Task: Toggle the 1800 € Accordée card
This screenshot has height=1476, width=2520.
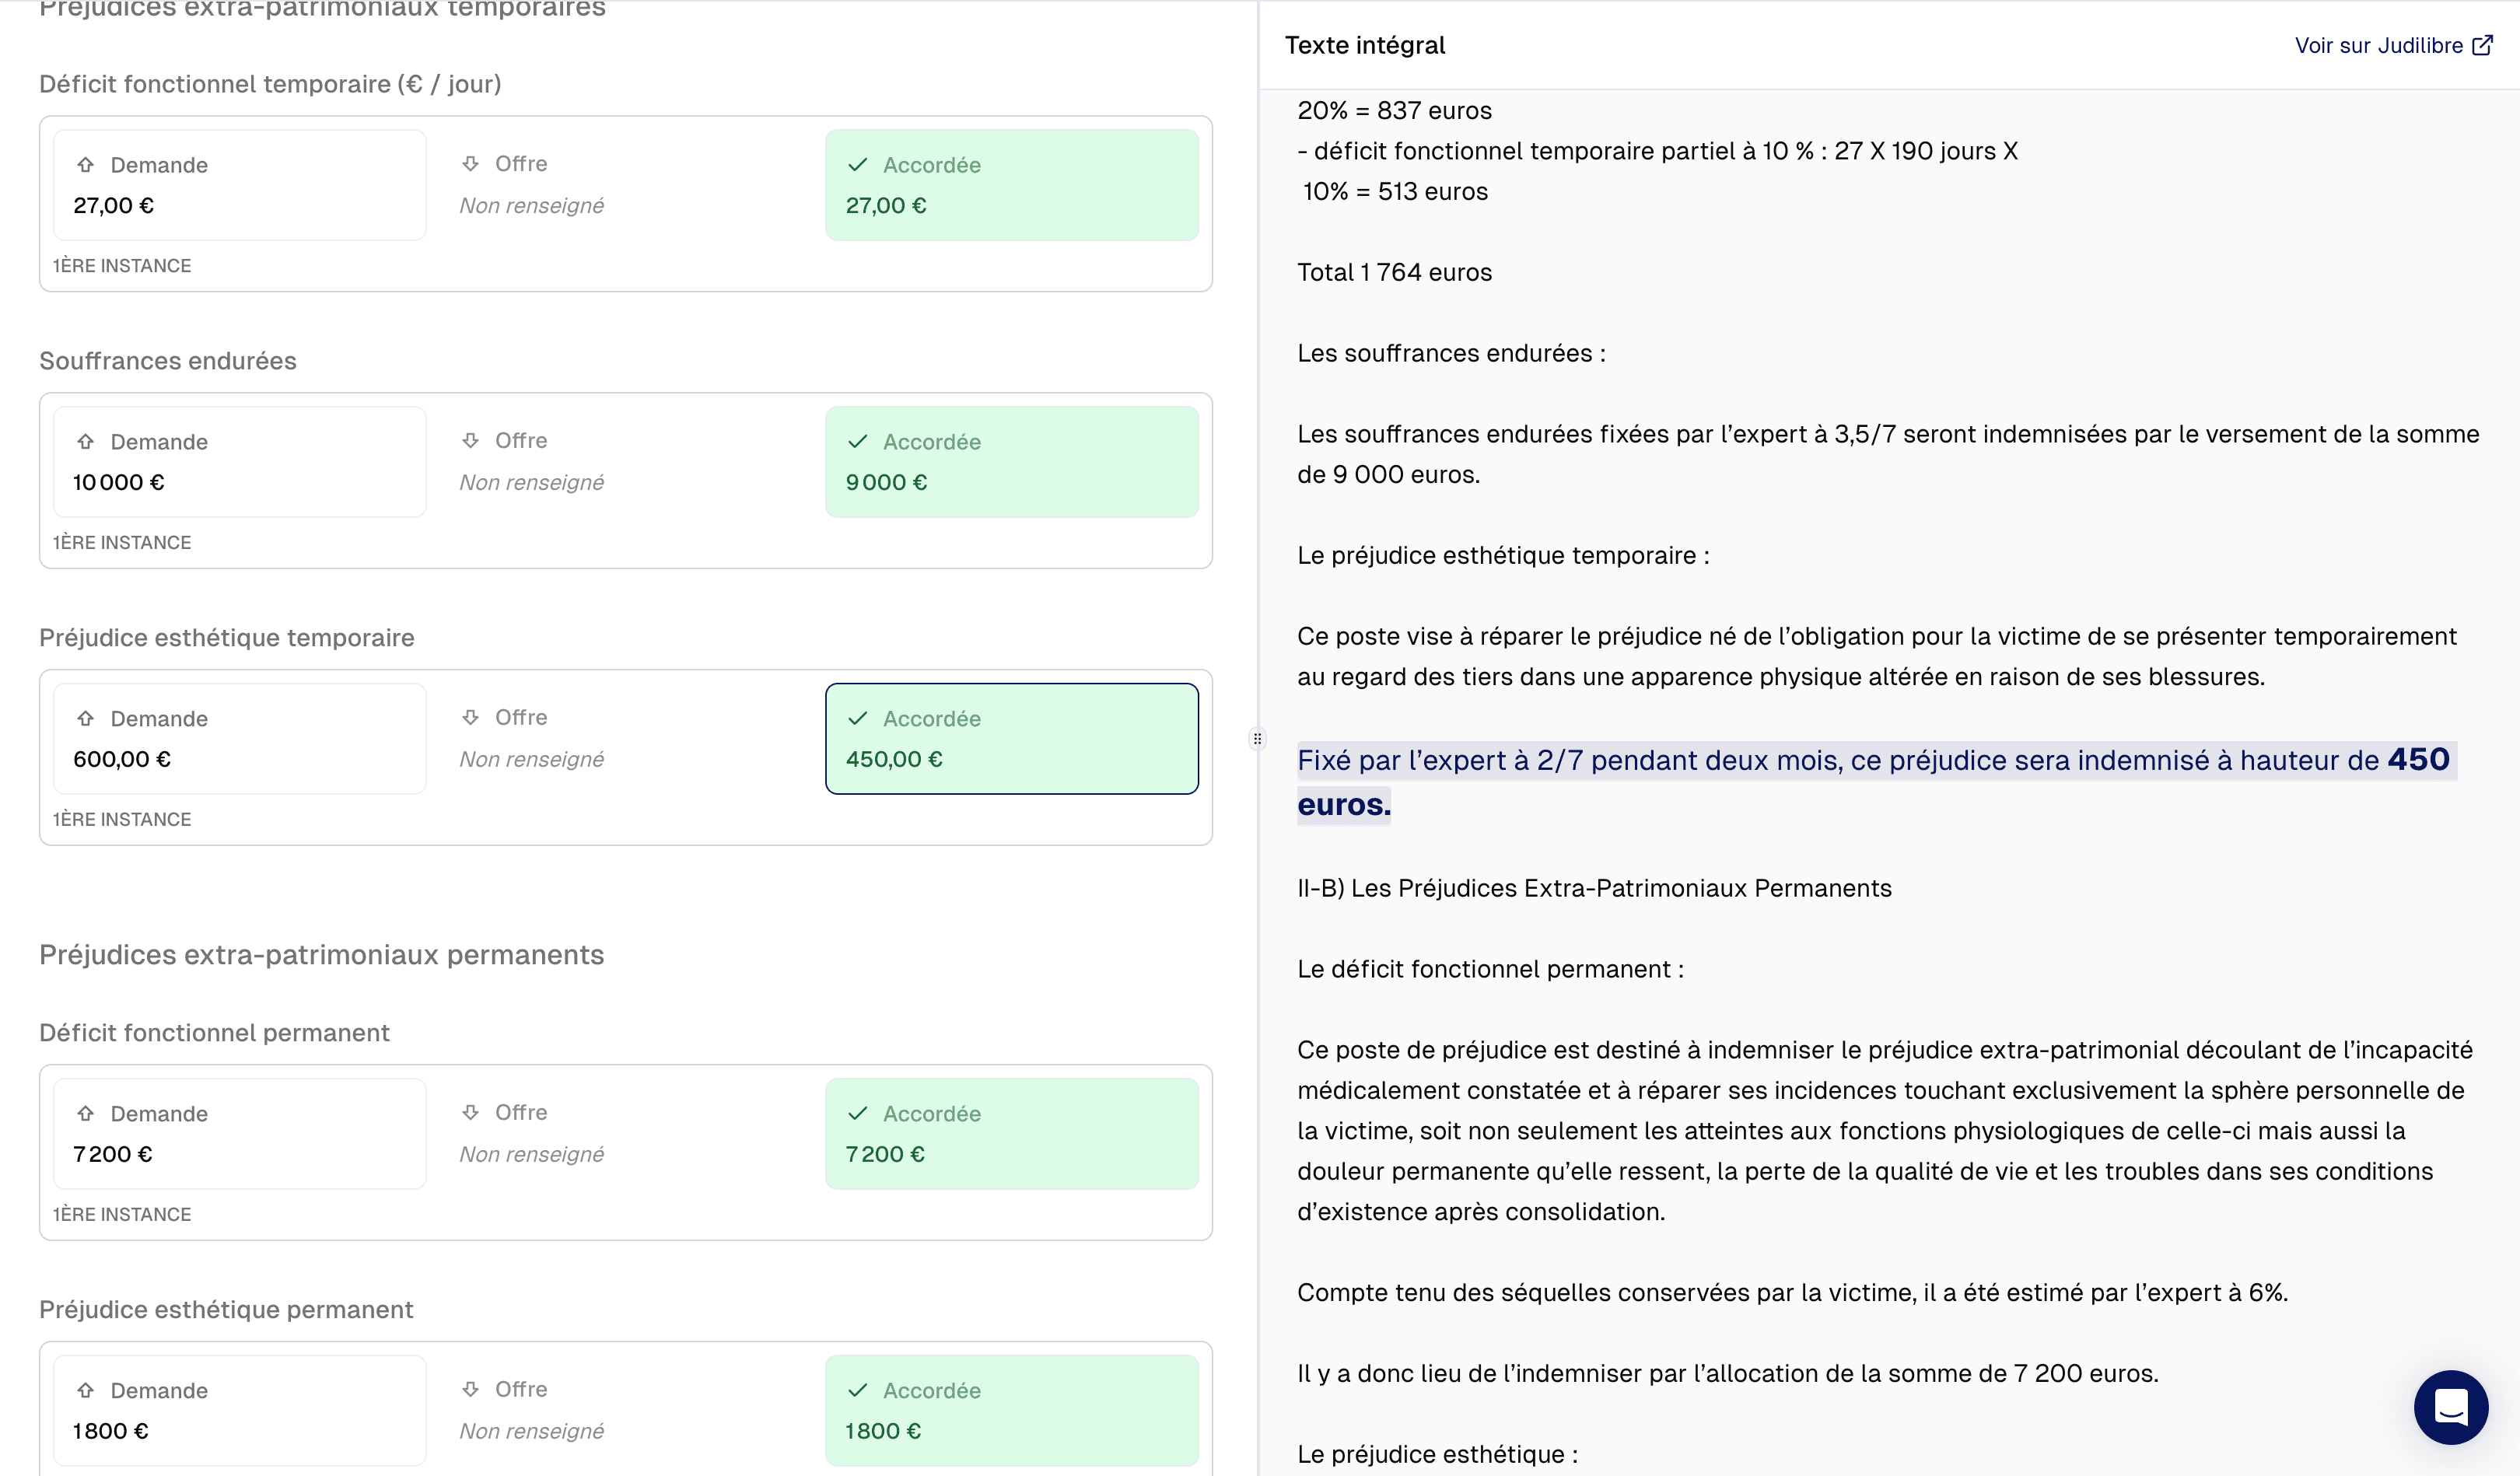Action: click(x=1012, y=1410)
